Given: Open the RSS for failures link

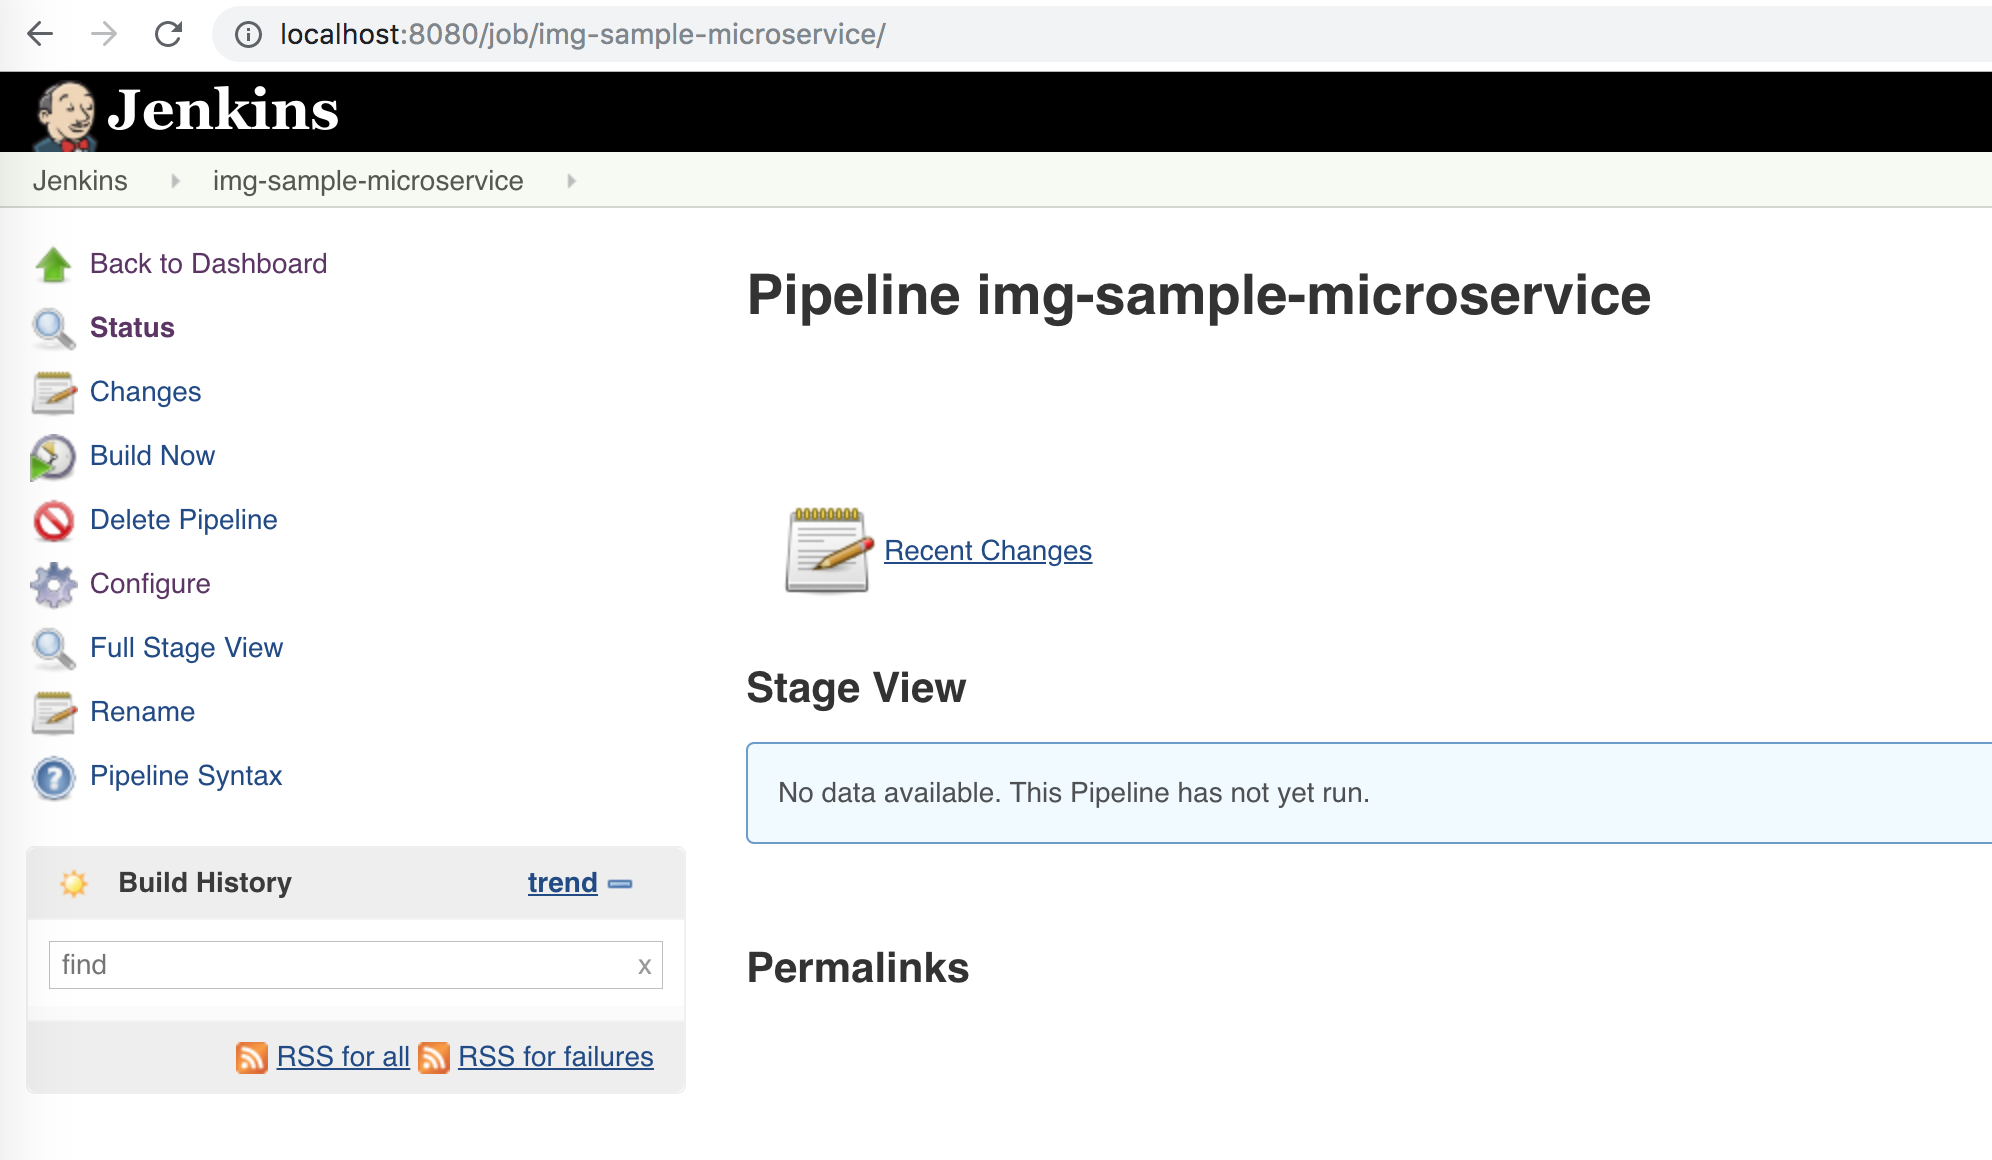Looking at the screenshot, I should (x=555, y=1057).
